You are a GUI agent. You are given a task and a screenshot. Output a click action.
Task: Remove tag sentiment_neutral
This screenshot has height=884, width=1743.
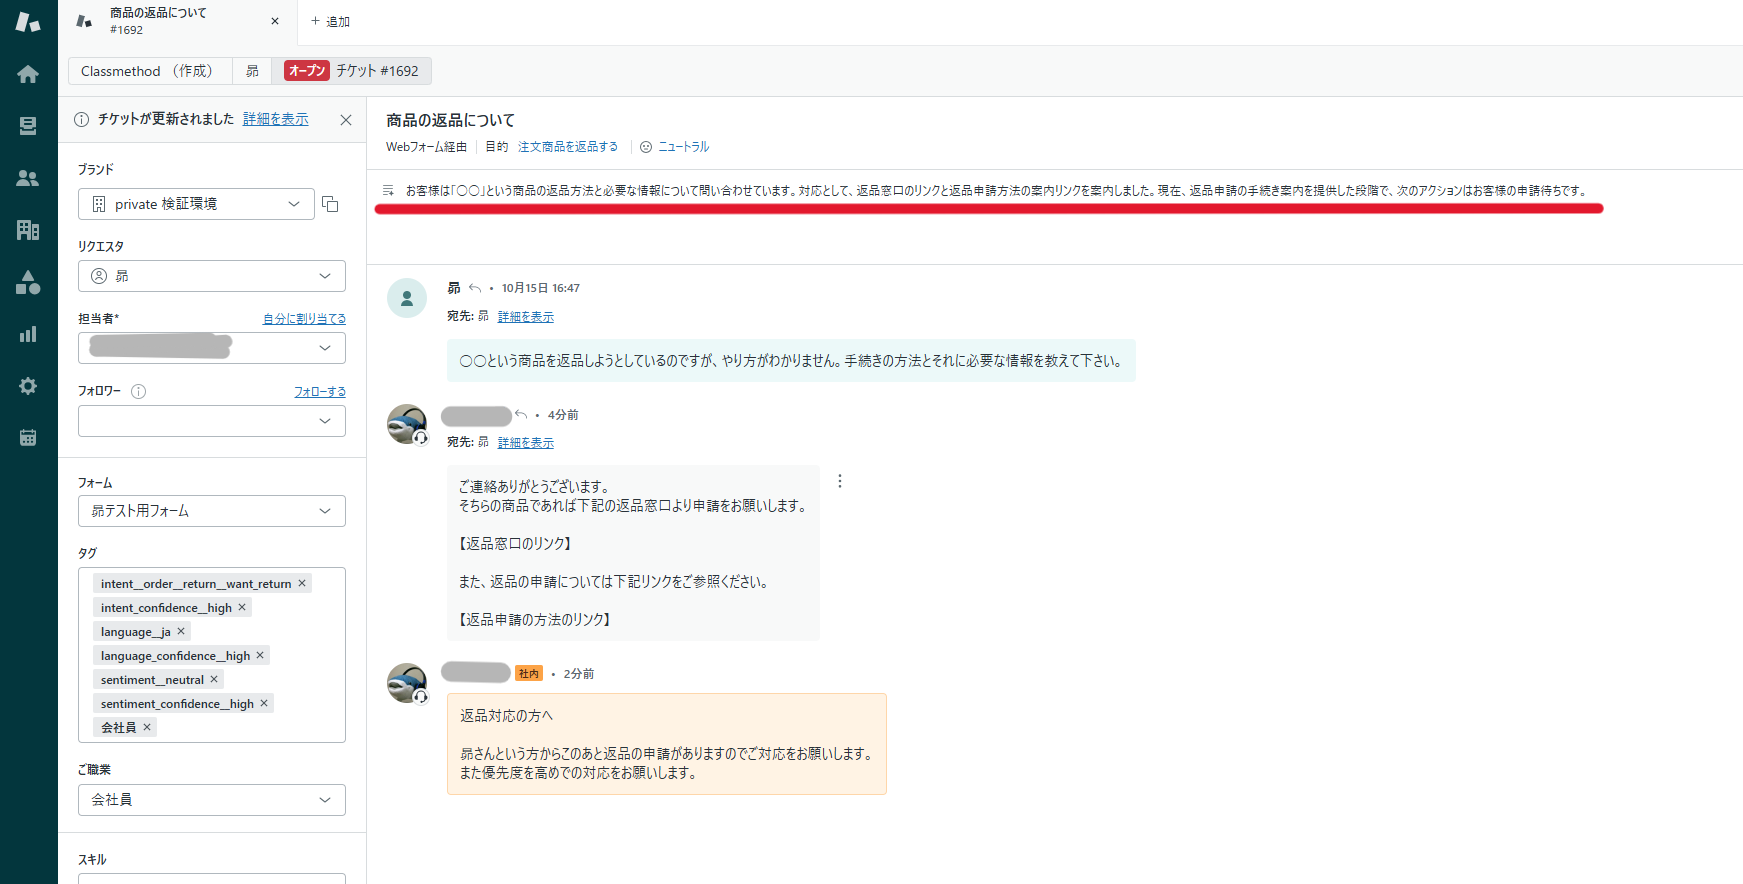click(x=214, y=679)
